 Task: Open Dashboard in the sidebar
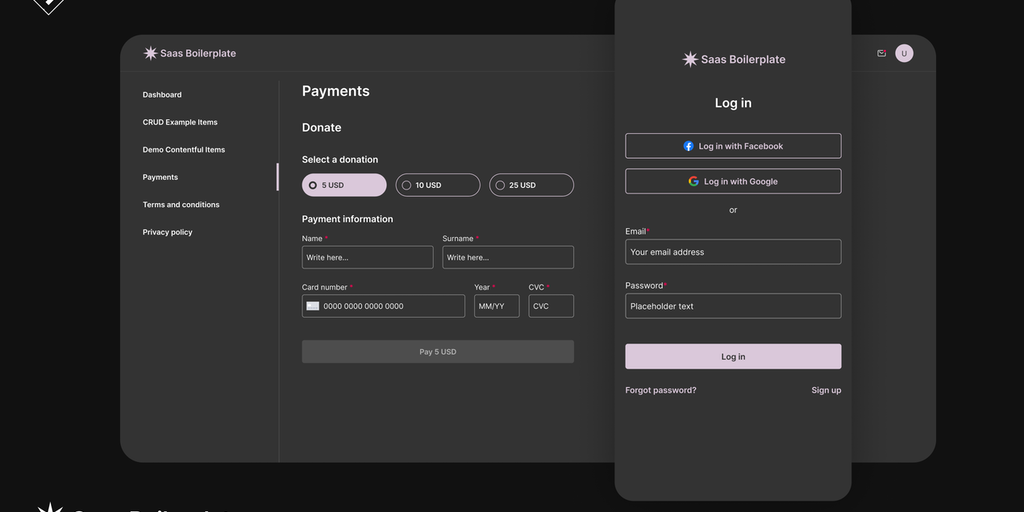pyautogui.click(x=162, y=95)
